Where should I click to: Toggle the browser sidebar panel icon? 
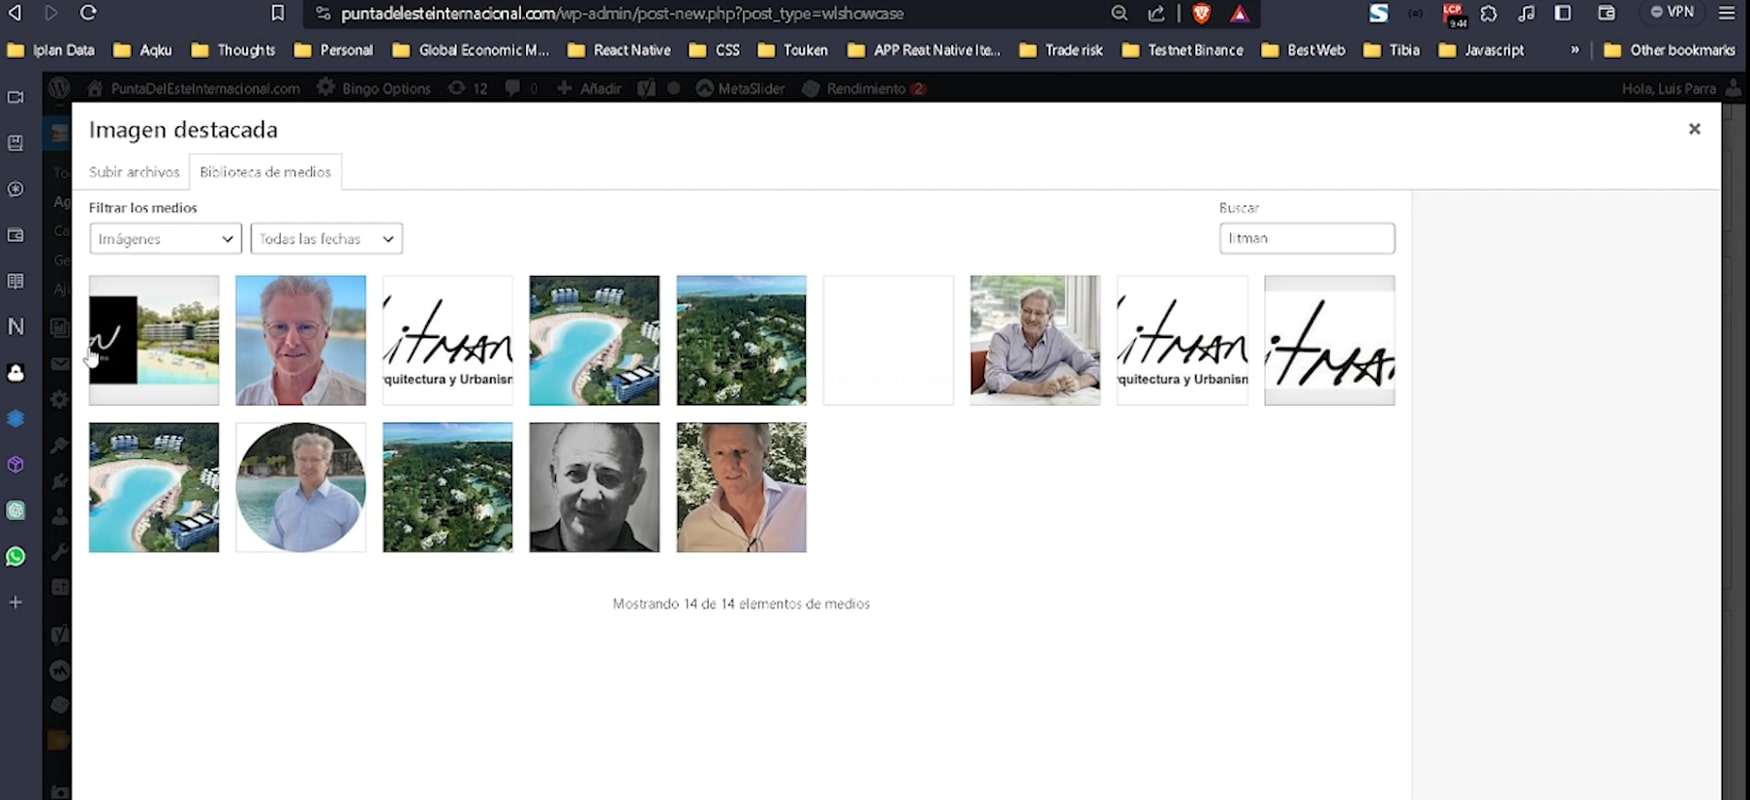(x=1563, y=13)
